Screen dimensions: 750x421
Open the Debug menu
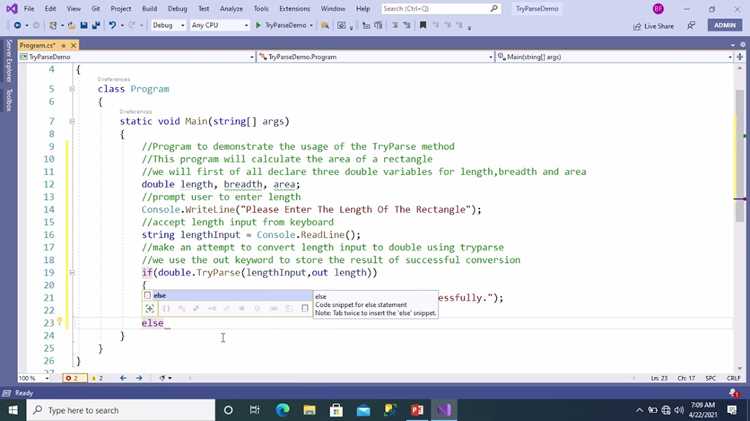[x=177, y=9]
